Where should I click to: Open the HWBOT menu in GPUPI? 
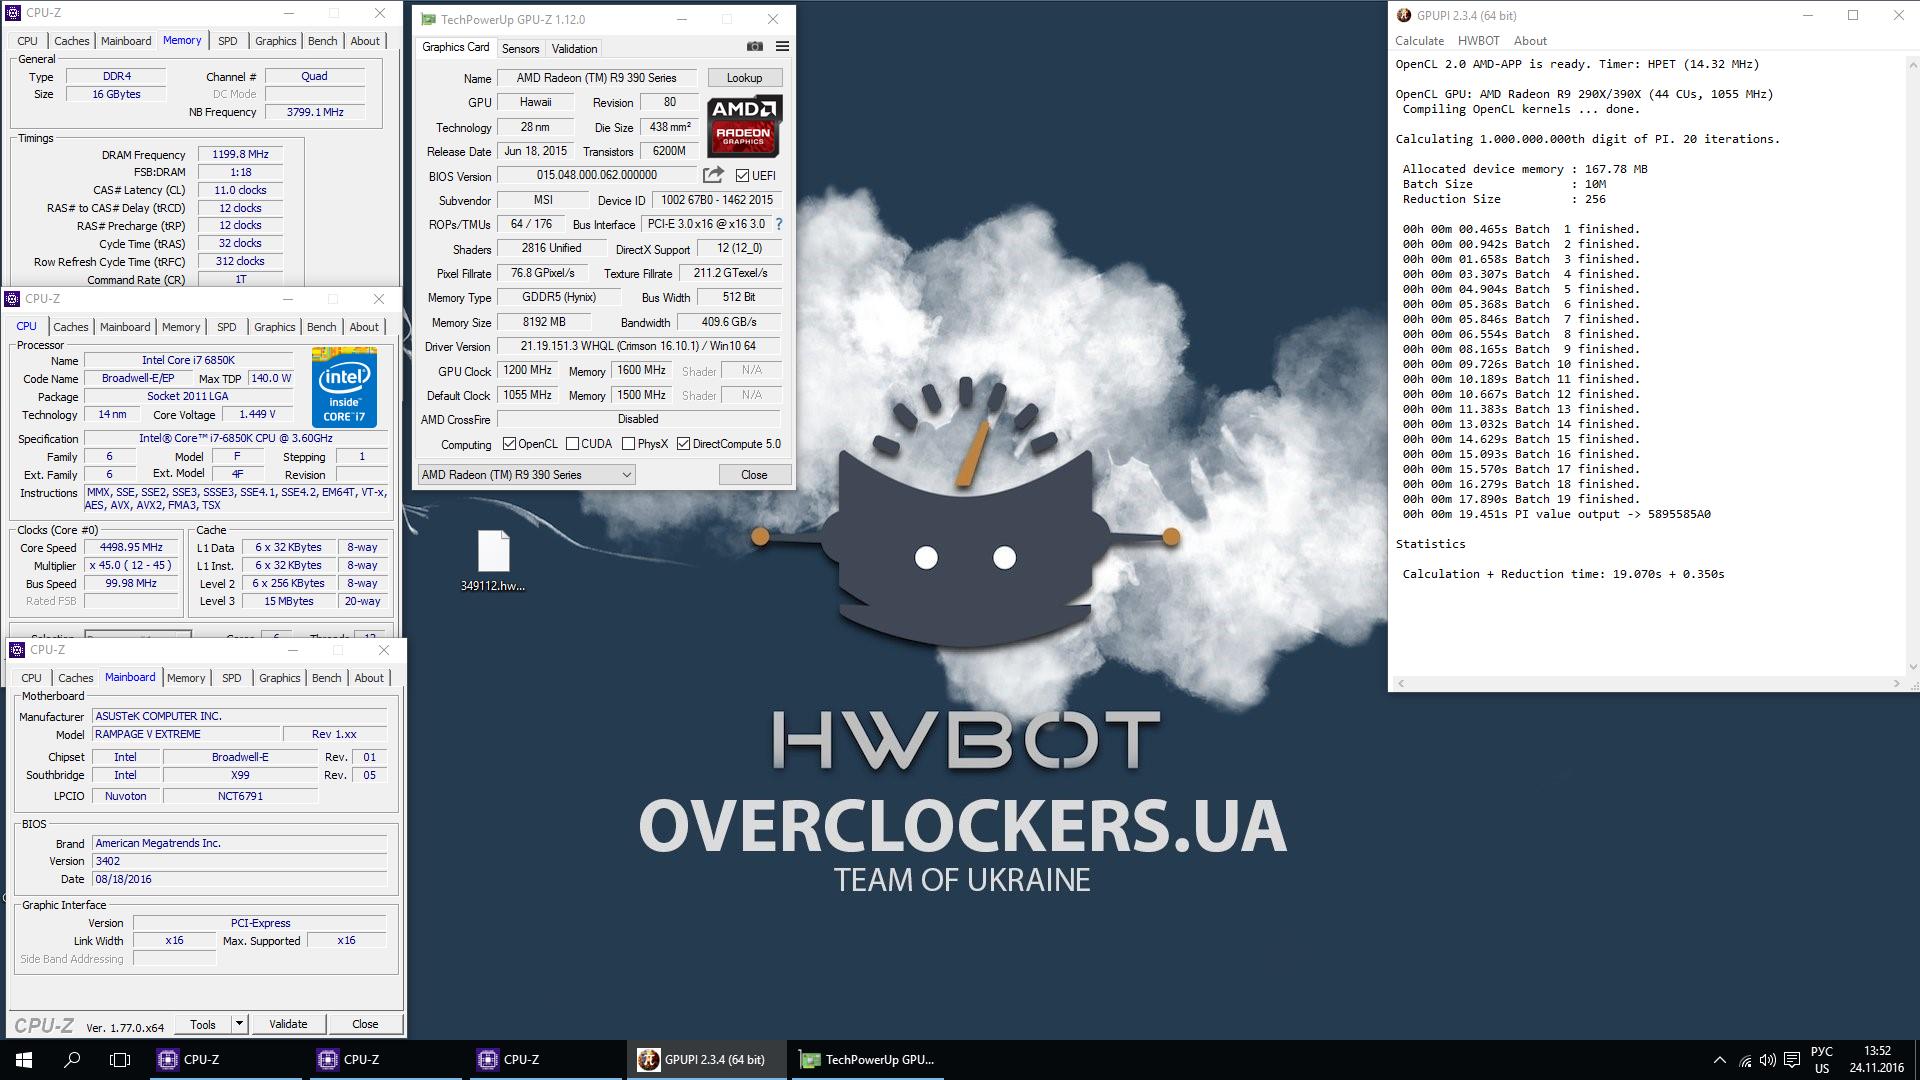coord(1478,41)
